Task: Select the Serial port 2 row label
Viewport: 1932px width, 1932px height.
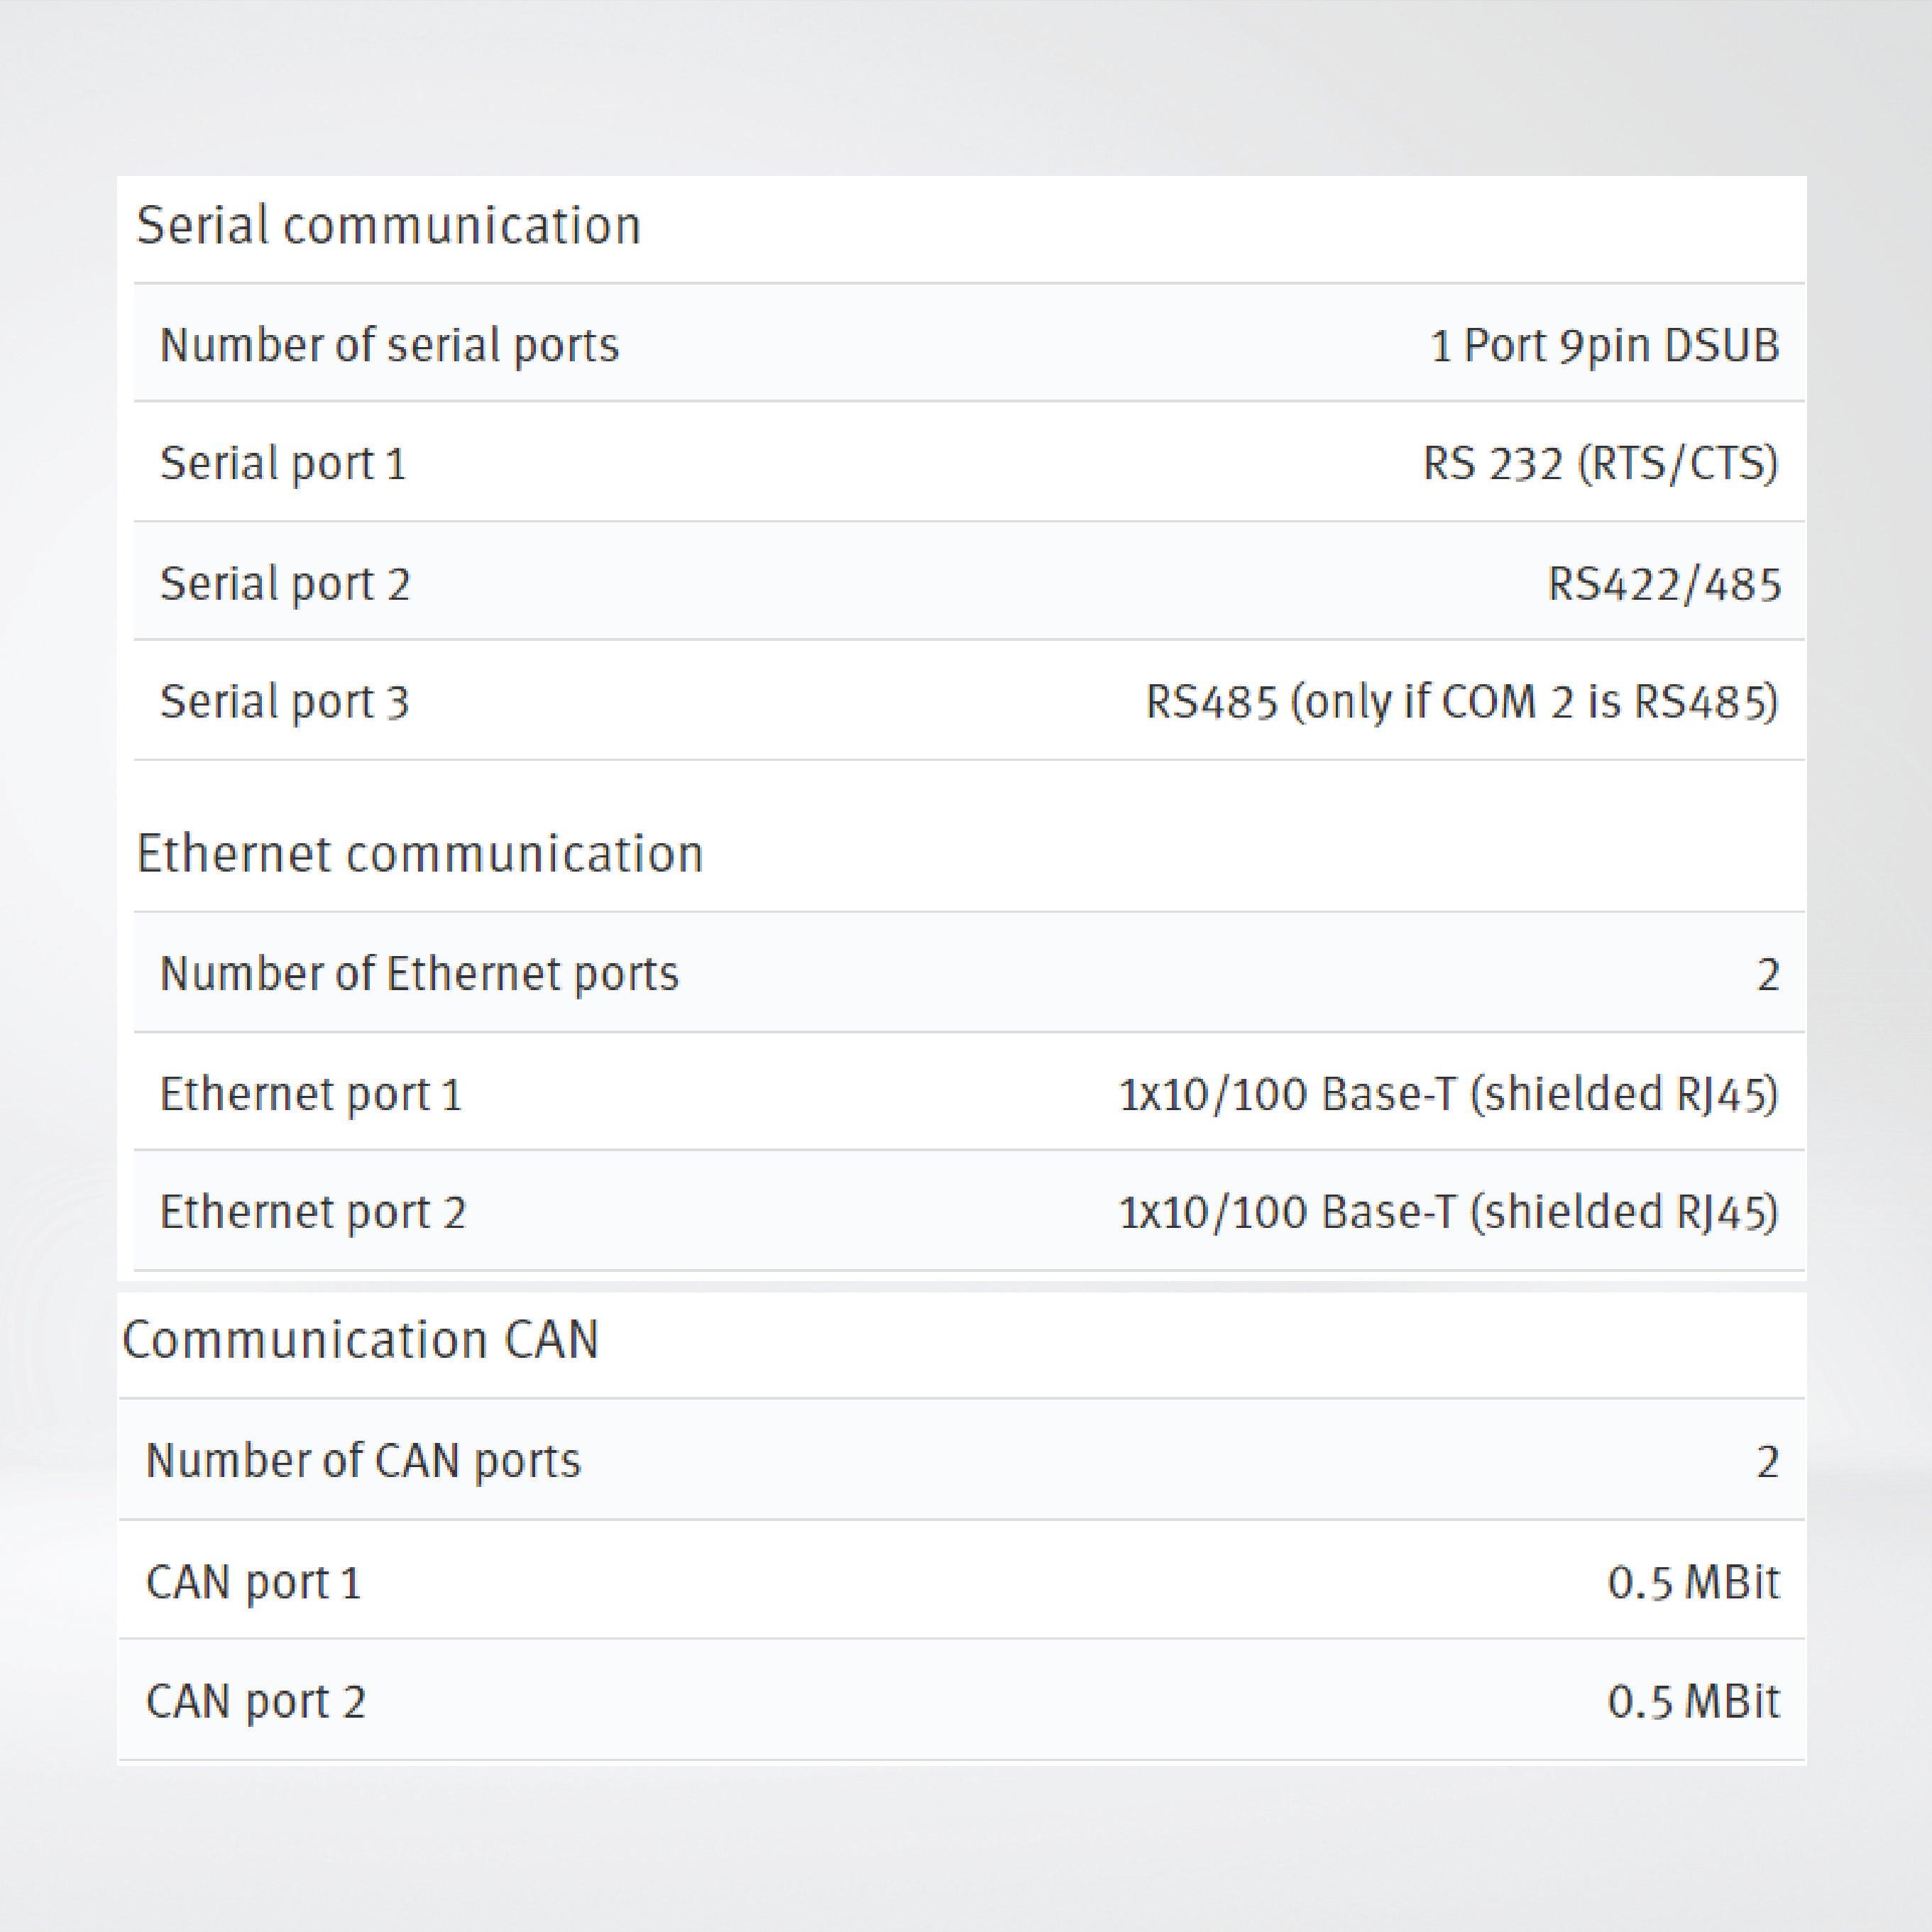Action: point(285,584)
